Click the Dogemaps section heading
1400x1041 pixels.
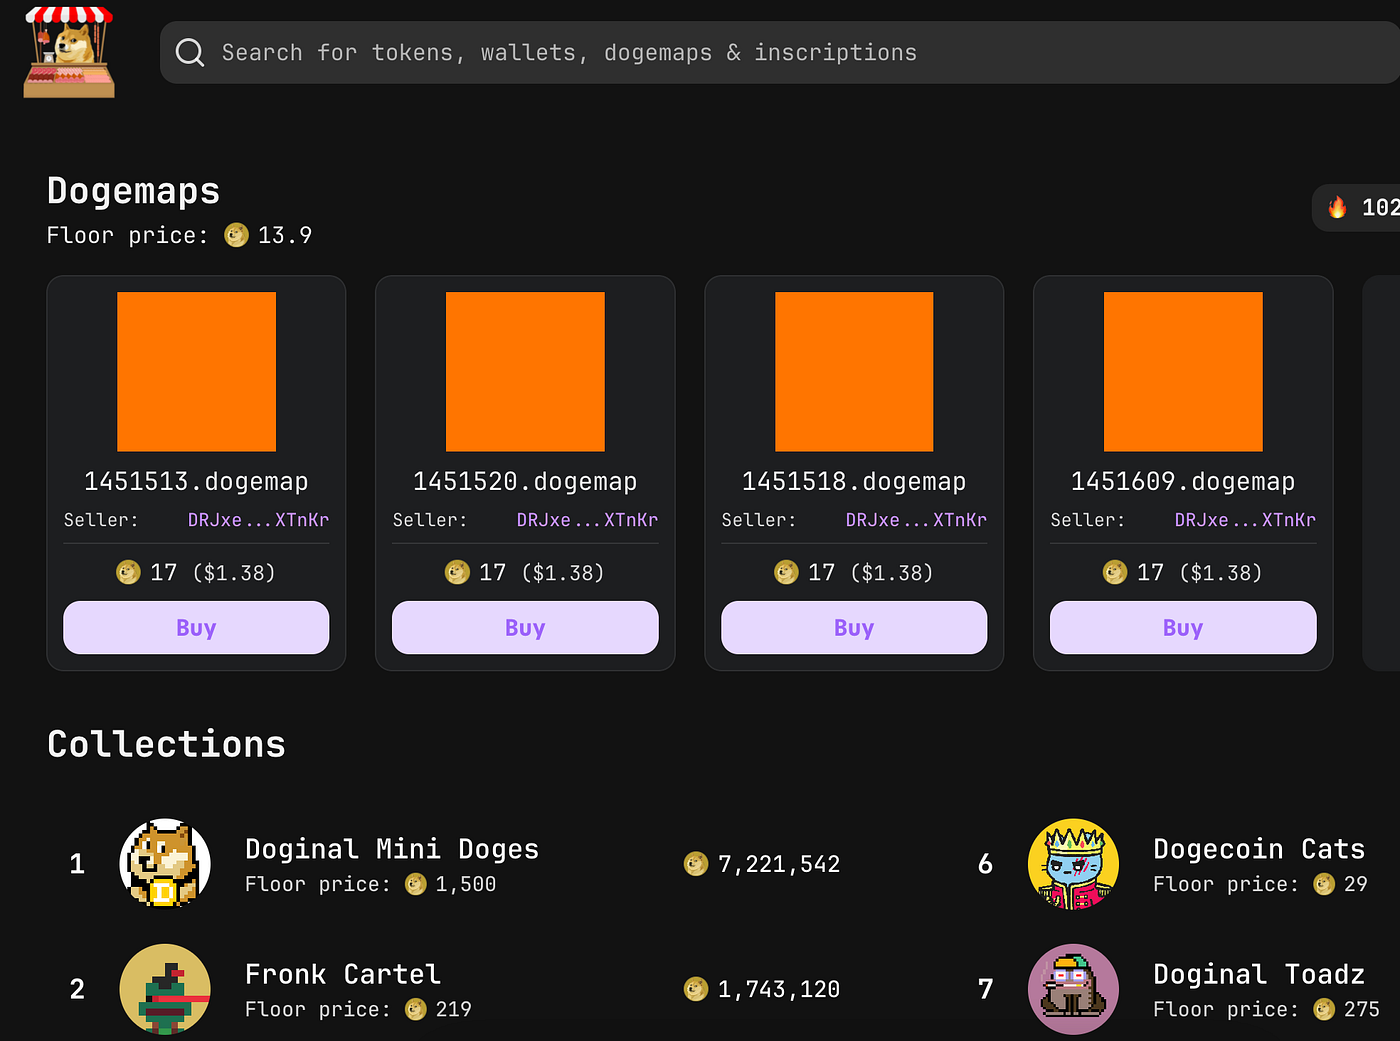tap(134, 190)
